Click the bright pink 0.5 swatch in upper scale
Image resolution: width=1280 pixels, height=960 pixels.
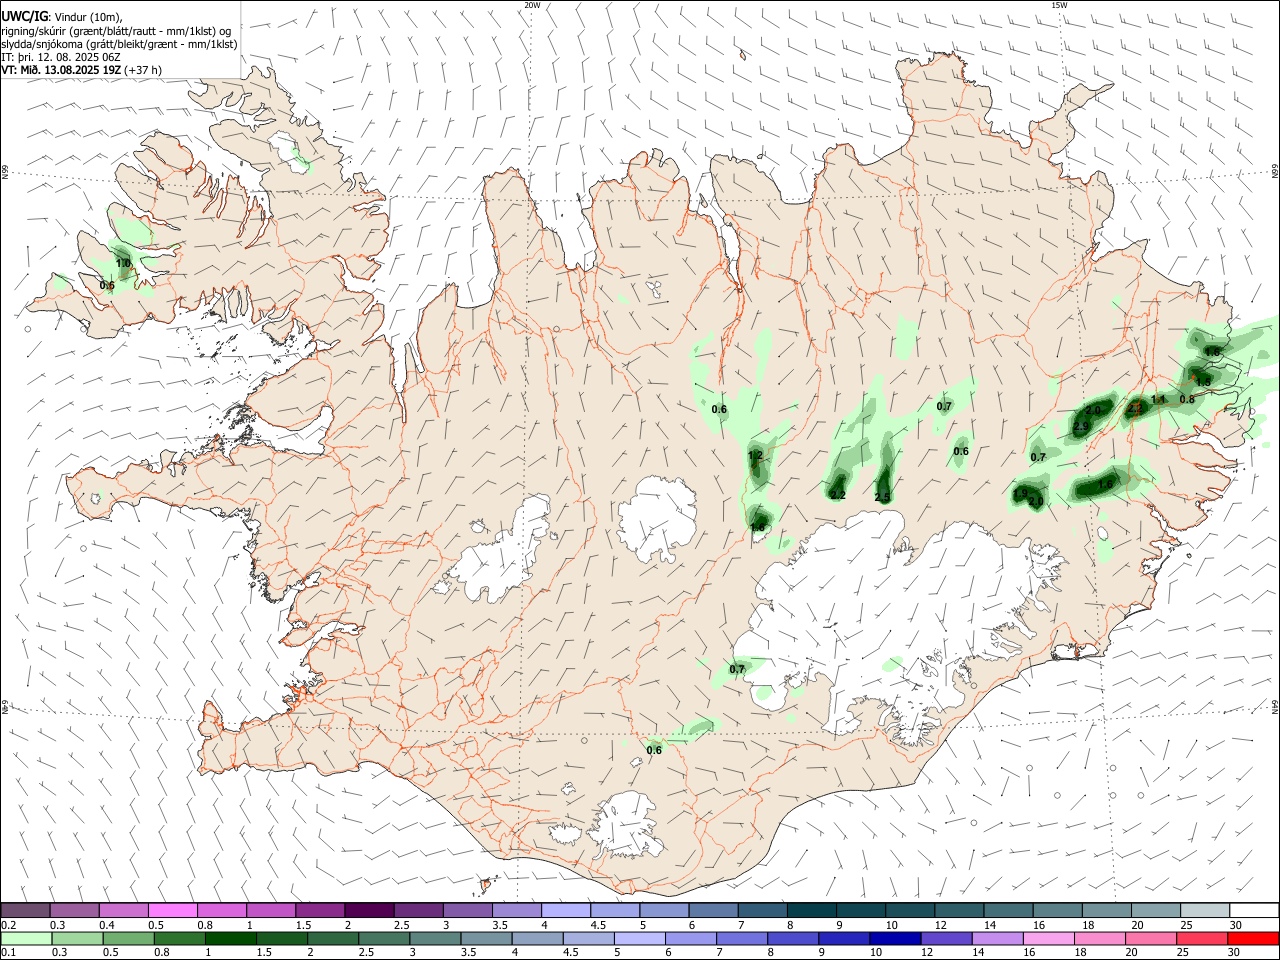point(172,910)
